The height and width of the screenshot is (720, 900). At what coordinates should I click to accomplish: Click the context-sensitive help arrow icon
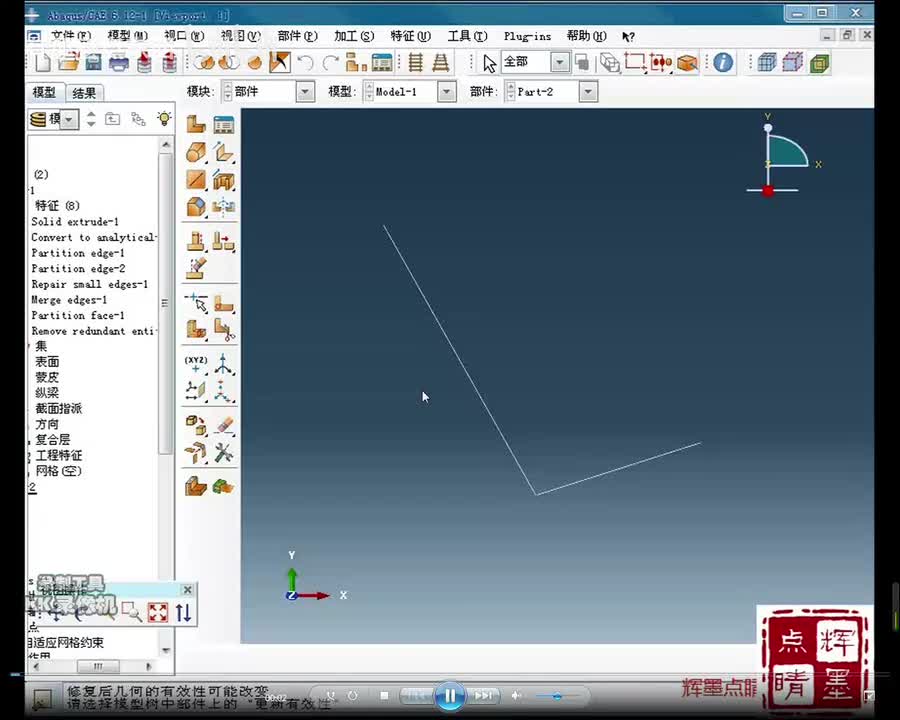[629, 37]
